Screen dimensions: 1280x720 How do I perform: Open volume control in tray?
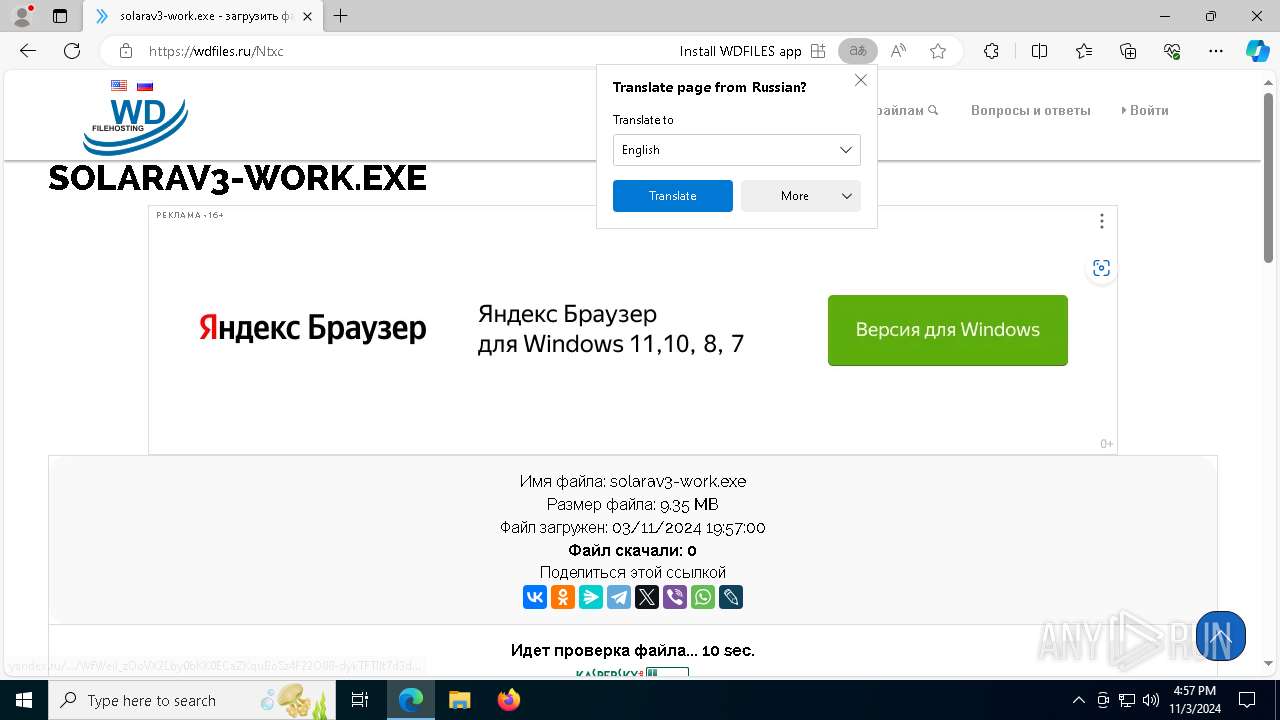click(x=1150, y=700)
